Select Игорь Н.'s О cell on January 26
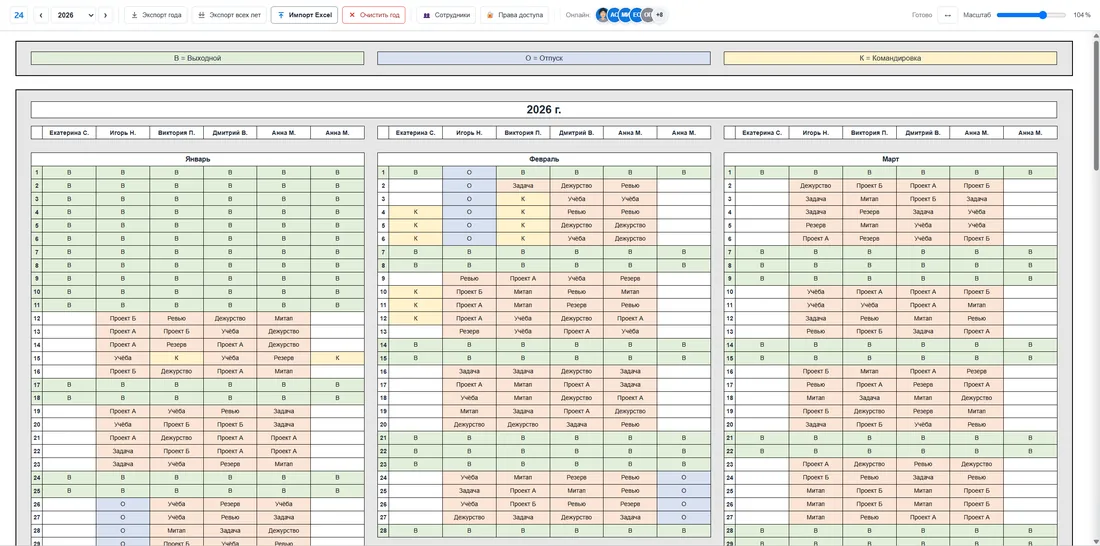The height and width of the screenshot is (546, 1100). click(123, 504)
